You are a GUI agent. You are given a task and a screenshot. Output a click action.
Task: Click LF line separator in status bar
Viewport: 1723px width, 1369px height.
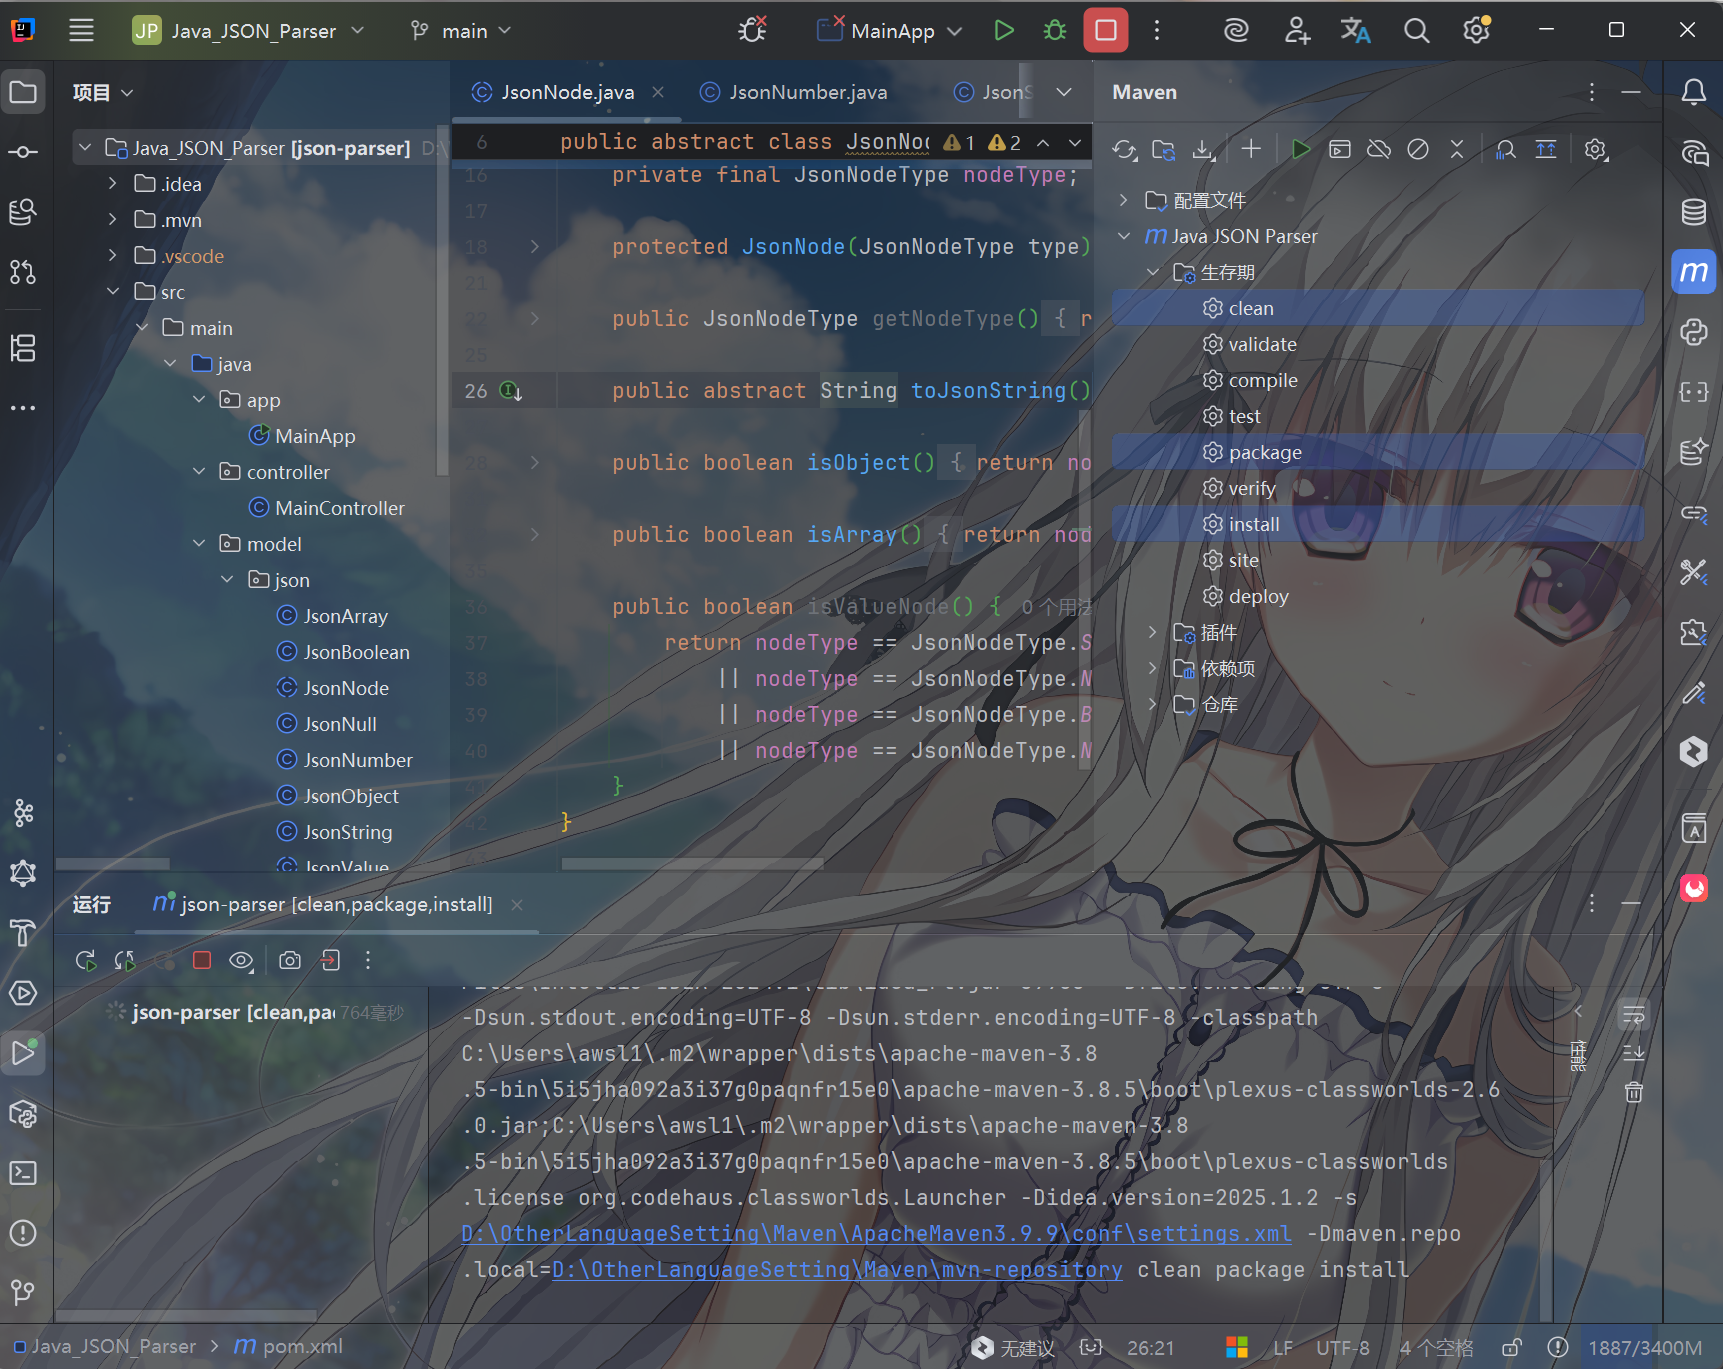point(1283,1348)
